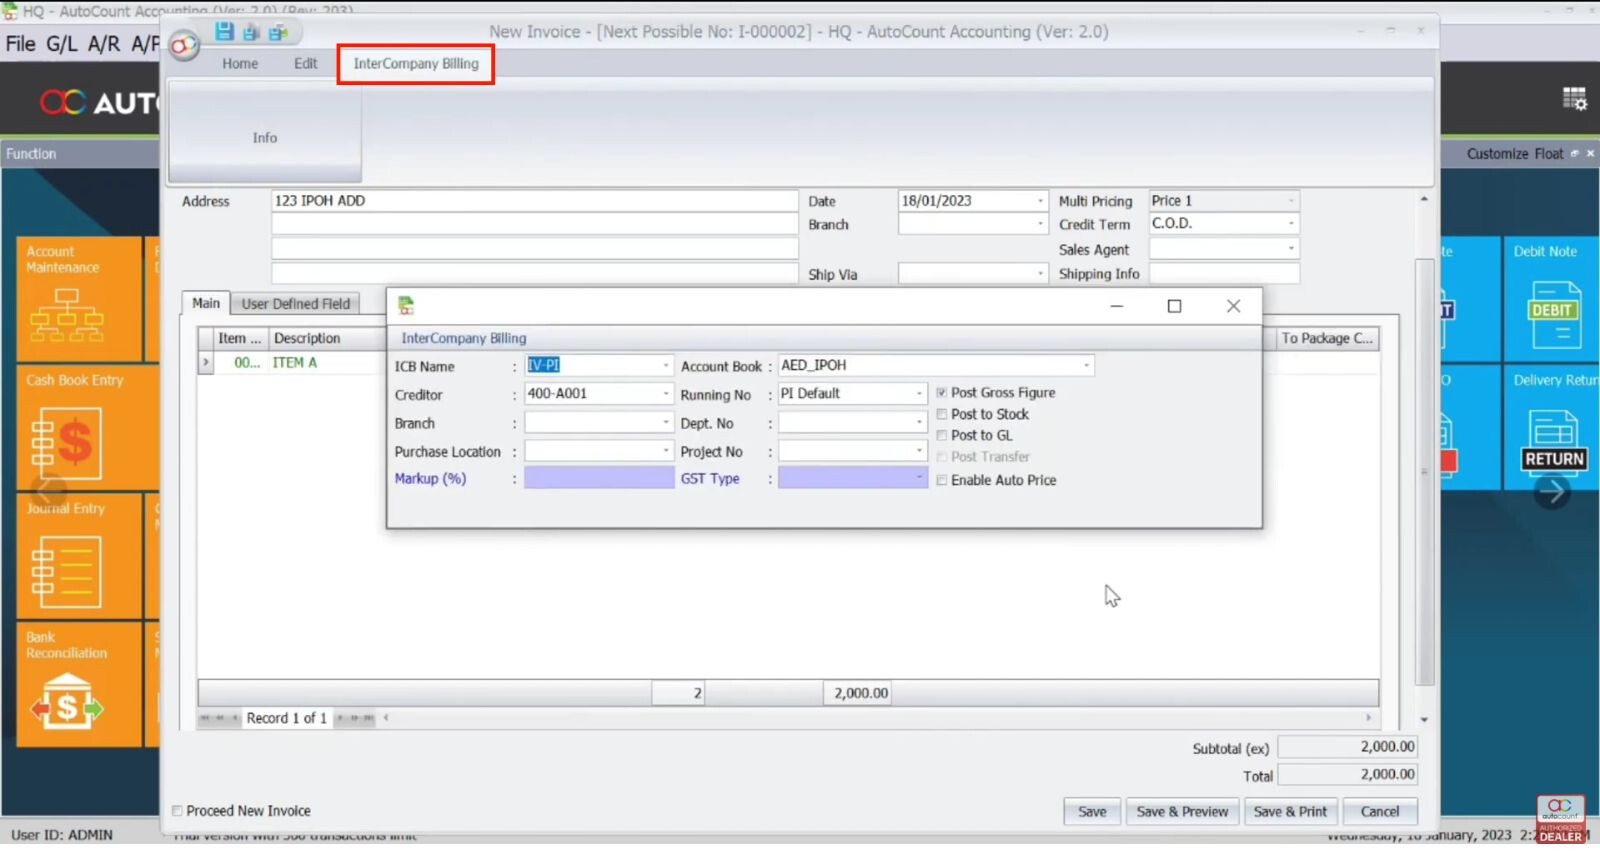Go to last record navigator button
Image resolution: width=1600 pixels, height=852 pixels.
368,720
